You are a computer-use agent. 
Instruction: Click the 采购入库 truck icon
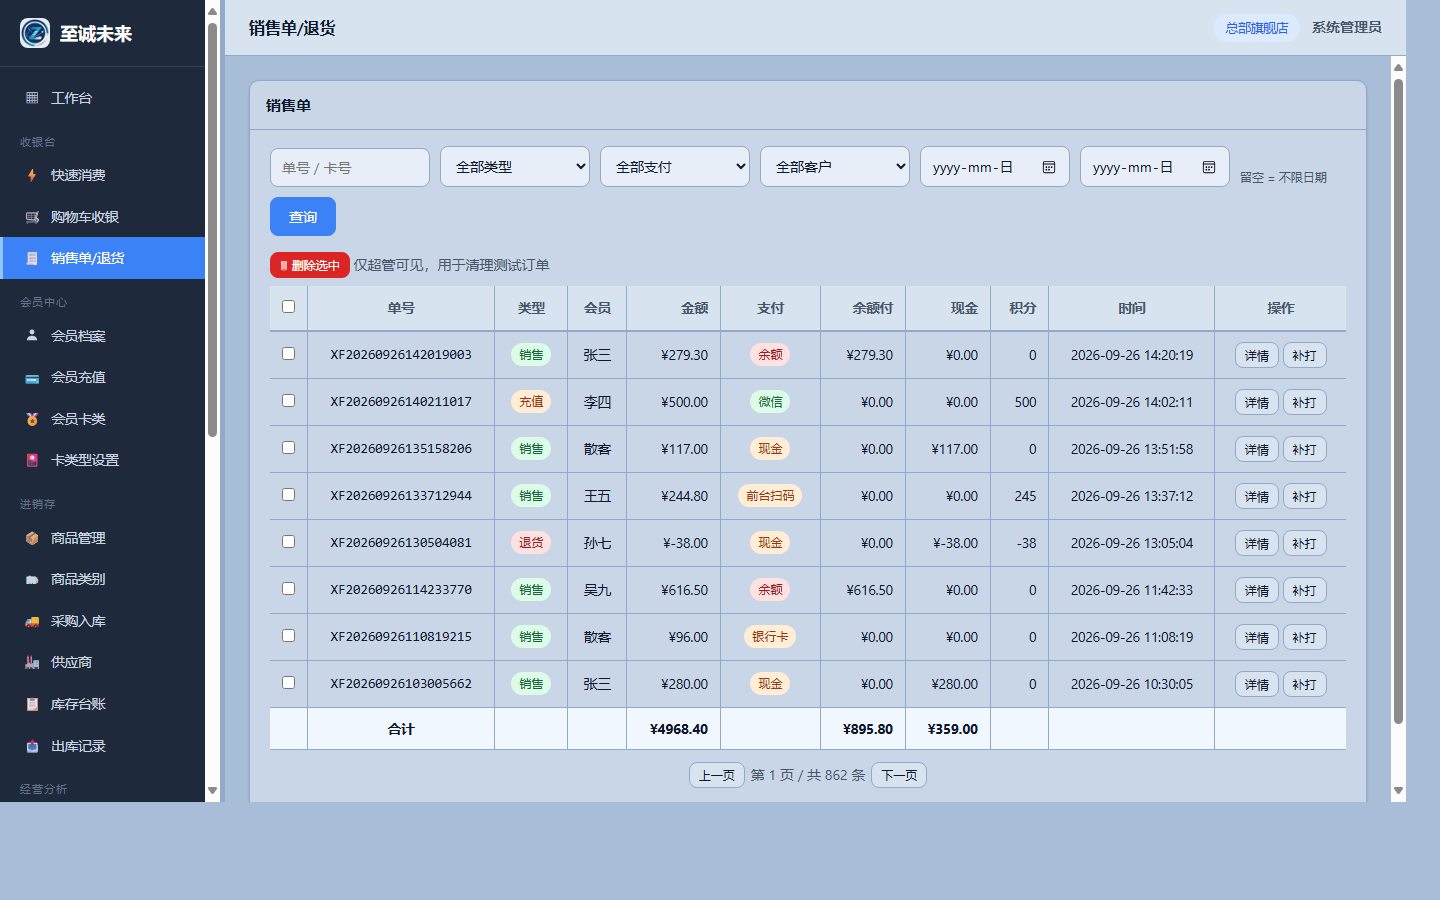pos(32,621)
